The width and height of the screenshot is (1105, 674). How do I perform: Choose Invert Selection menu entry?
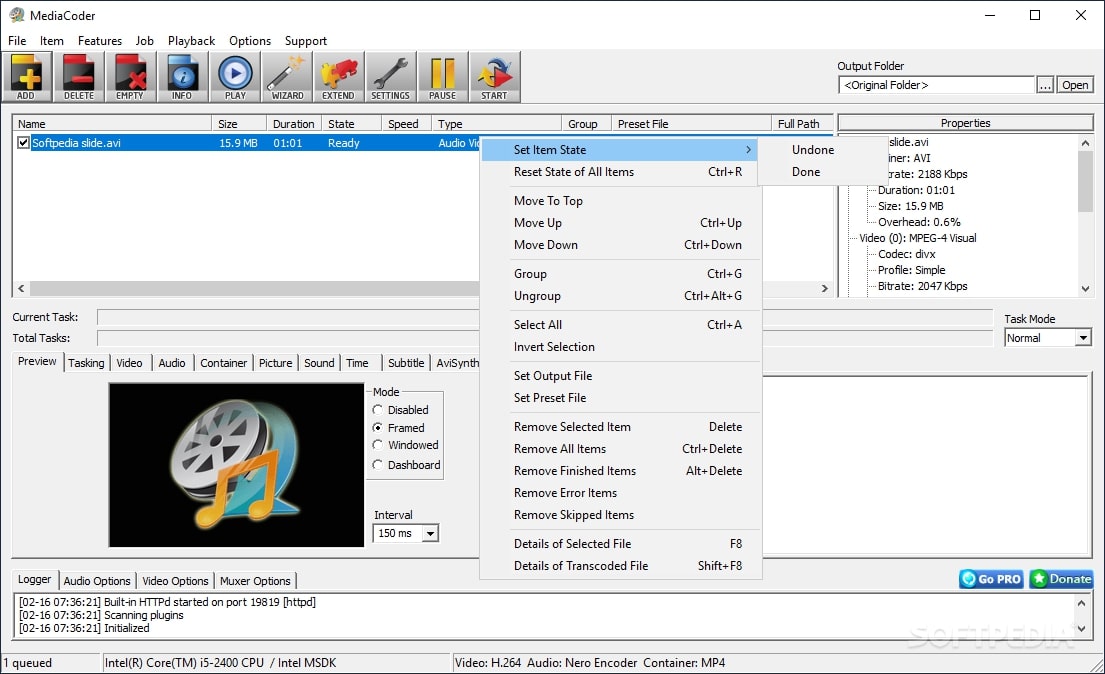click(x=620, y=346)
